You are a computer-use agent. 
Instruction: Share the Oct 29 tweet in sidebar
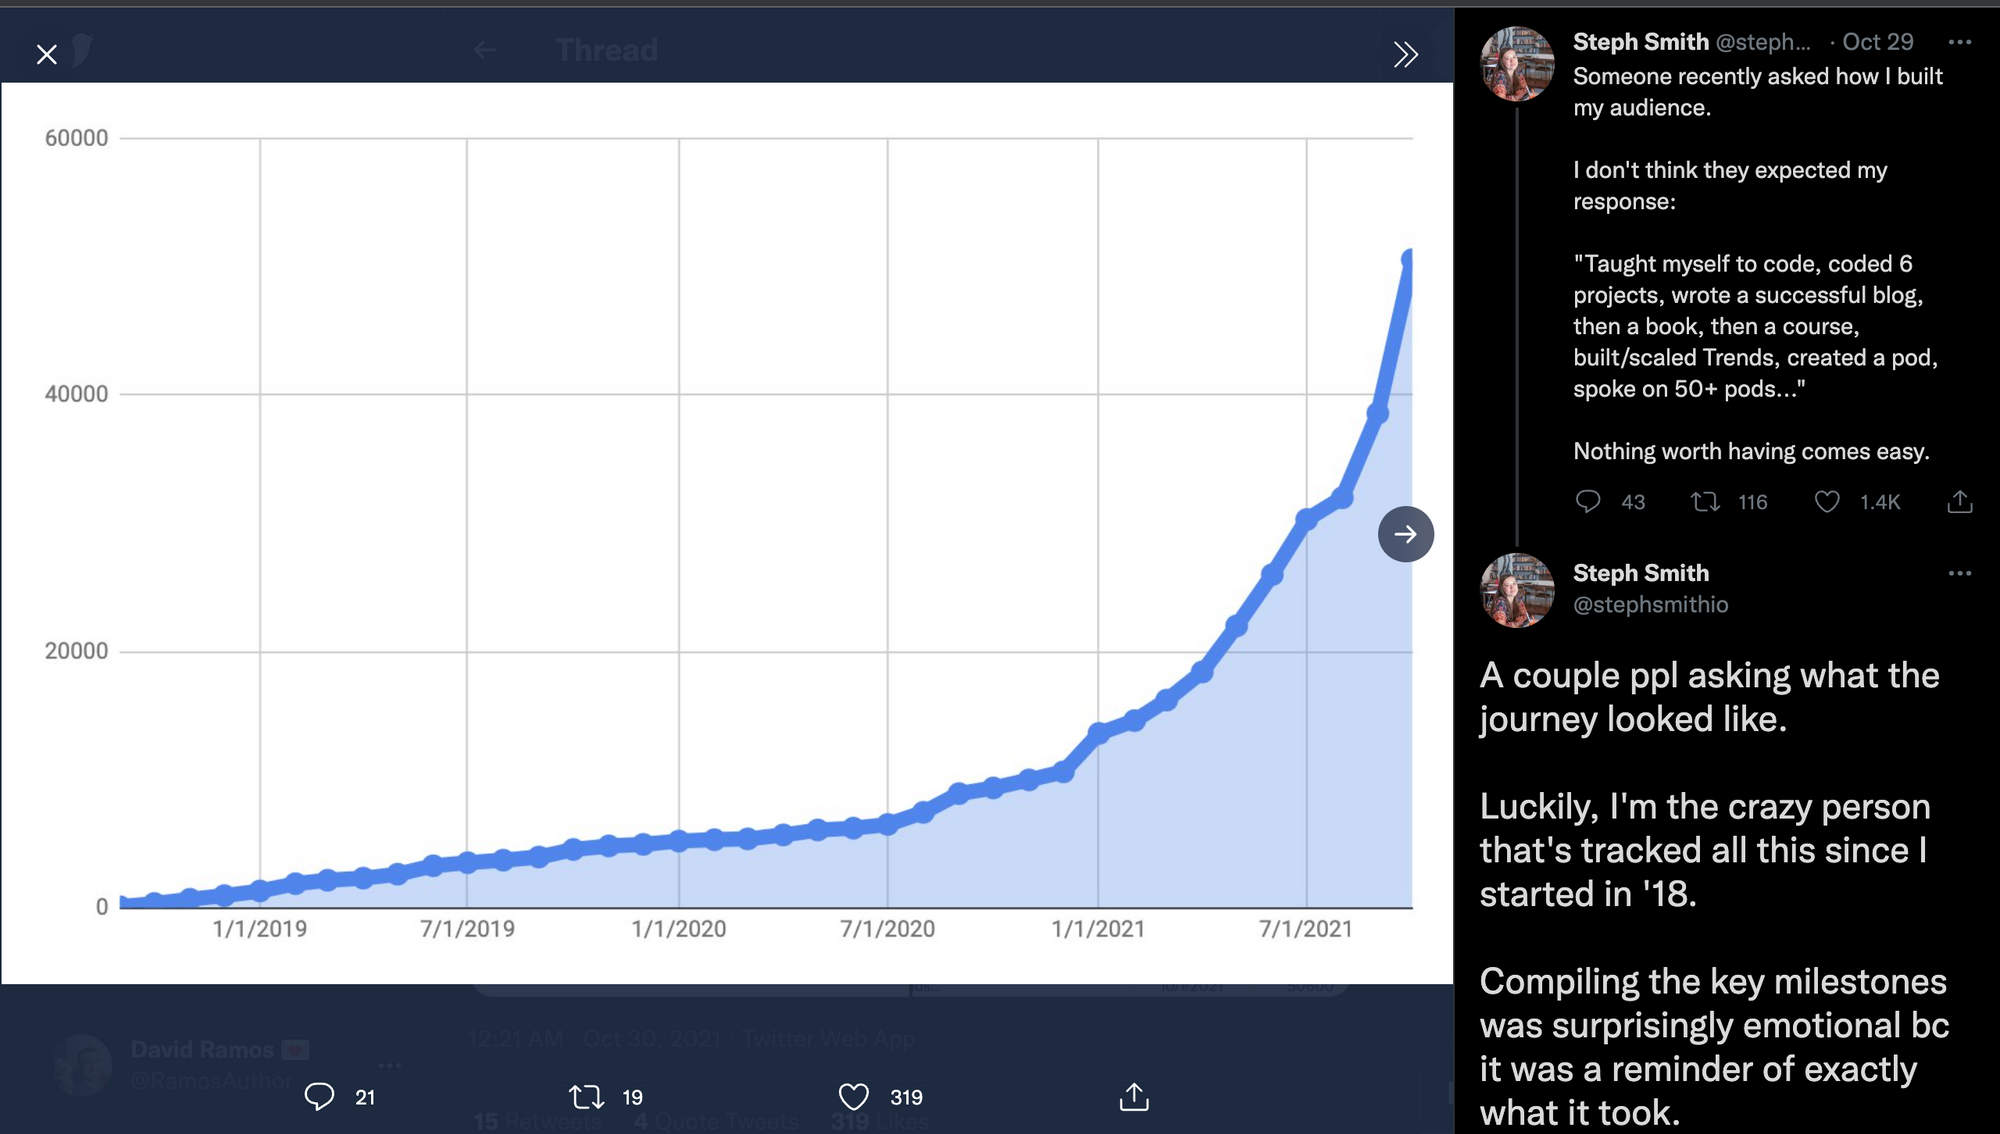pos(1959,502)
